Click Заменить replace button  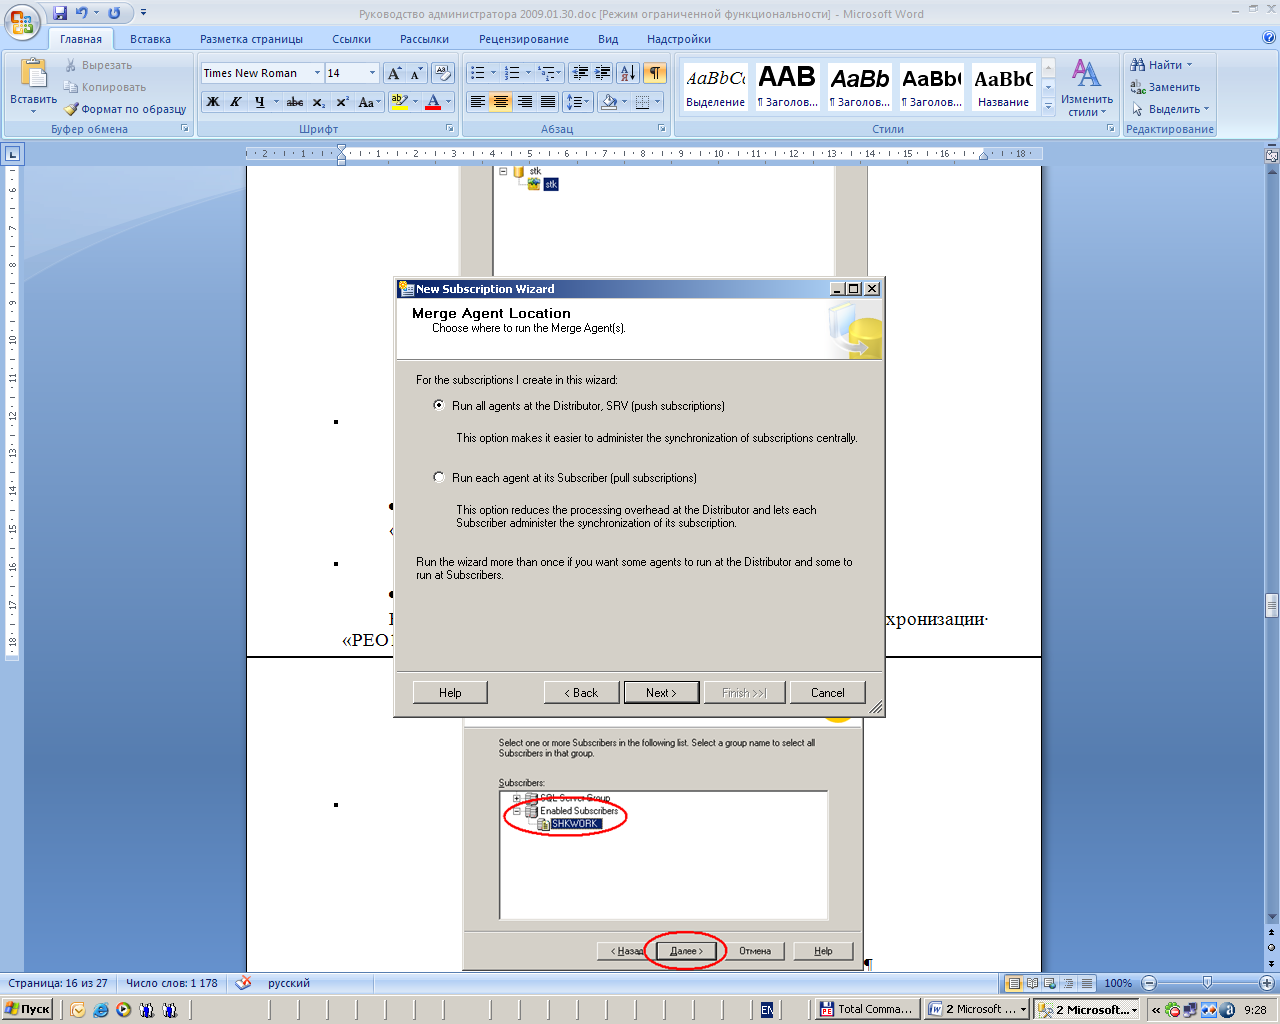pos(1165,87)
